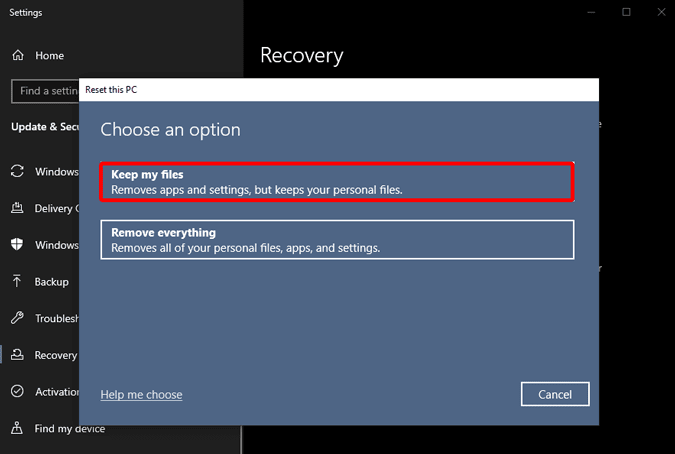Click the Settings window title text

point(26,12)
